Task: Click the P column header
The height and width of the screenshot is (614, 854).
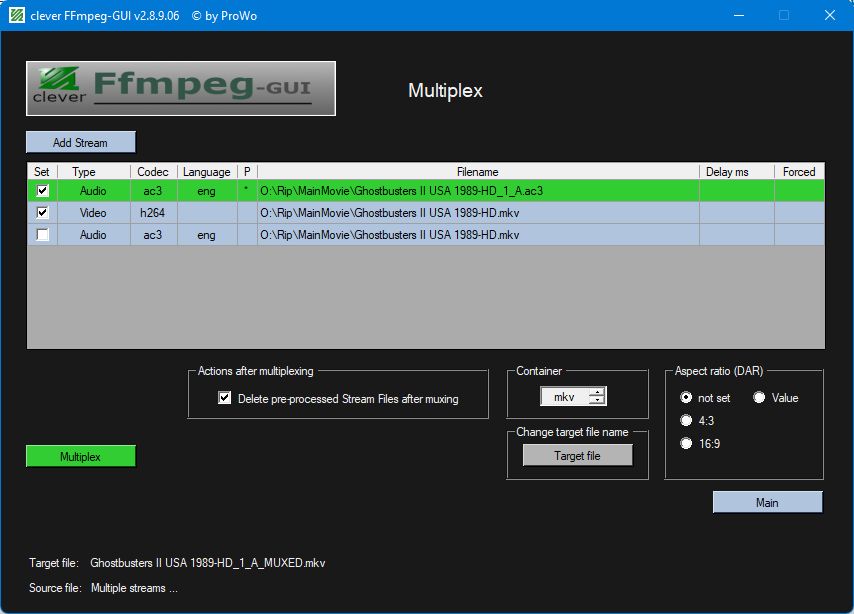Action: [247, 172]
